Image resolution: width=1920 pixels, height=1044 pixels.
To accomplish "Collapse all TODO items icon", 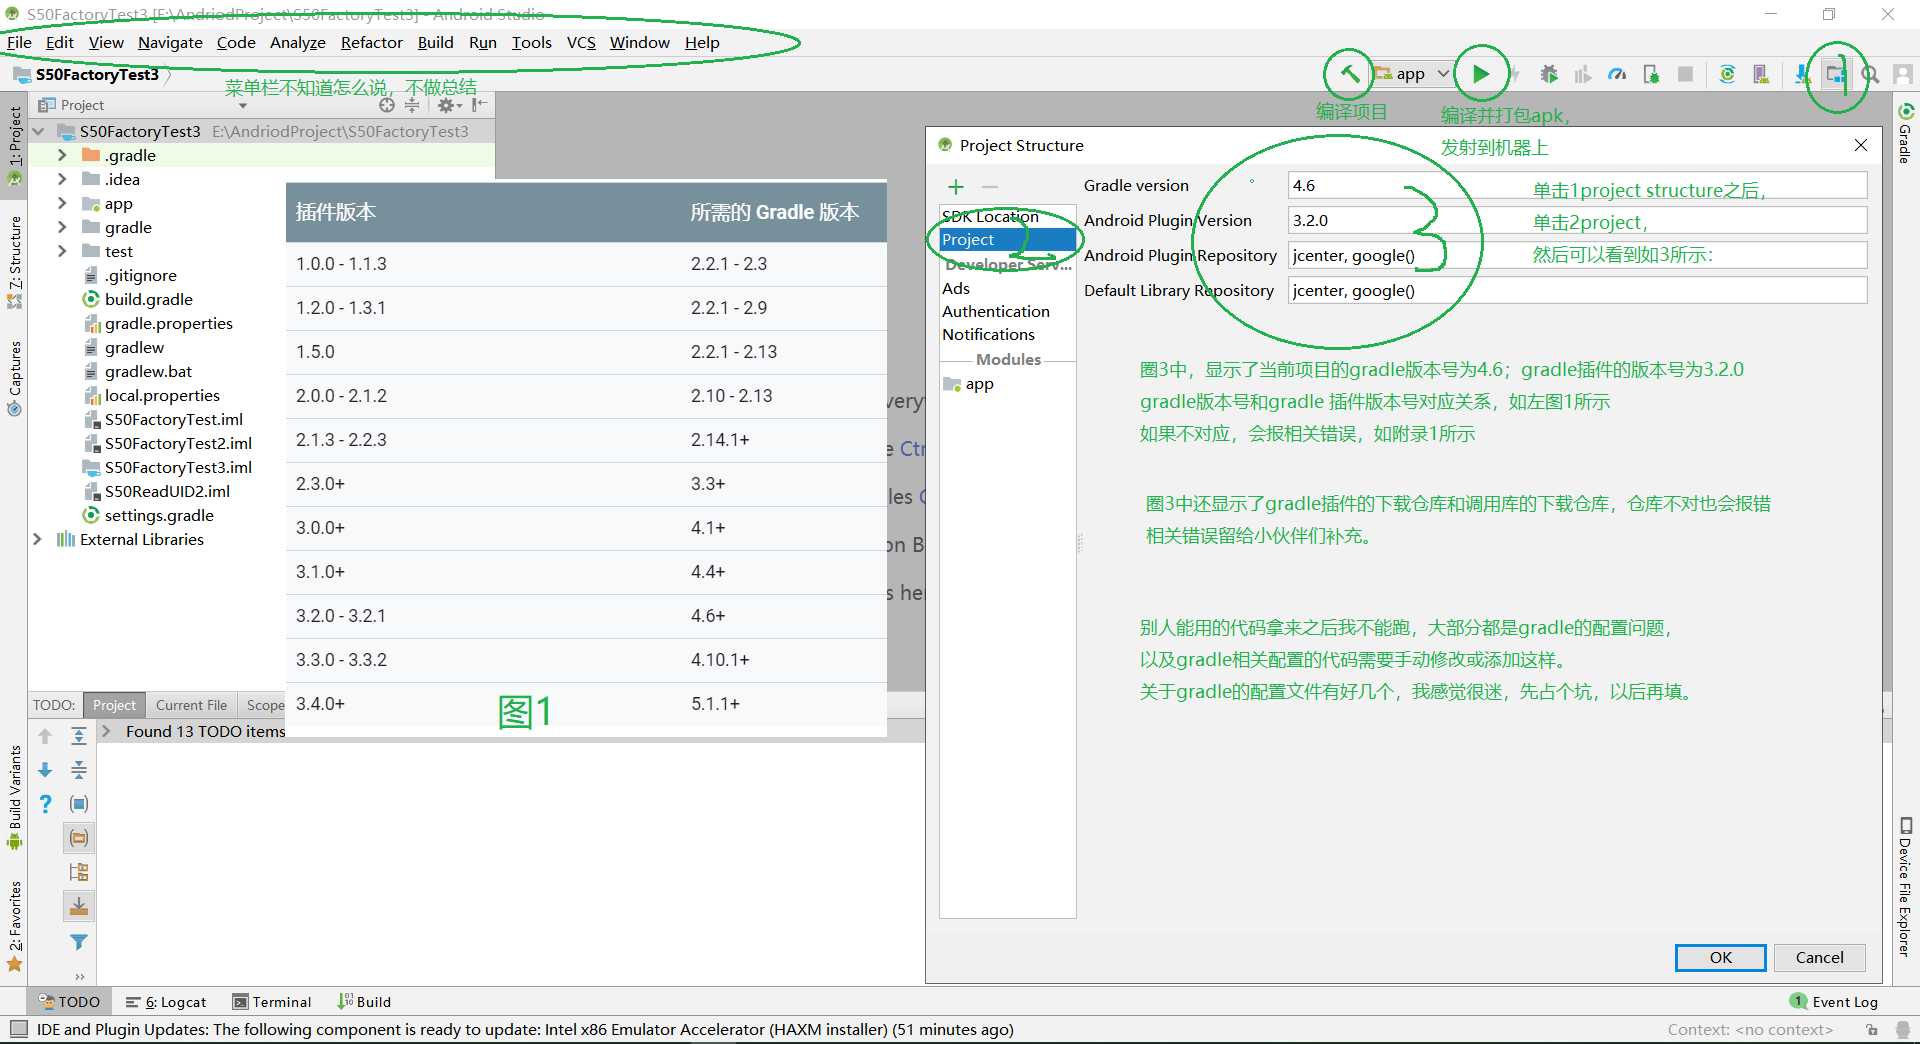I will pos(79,770).
